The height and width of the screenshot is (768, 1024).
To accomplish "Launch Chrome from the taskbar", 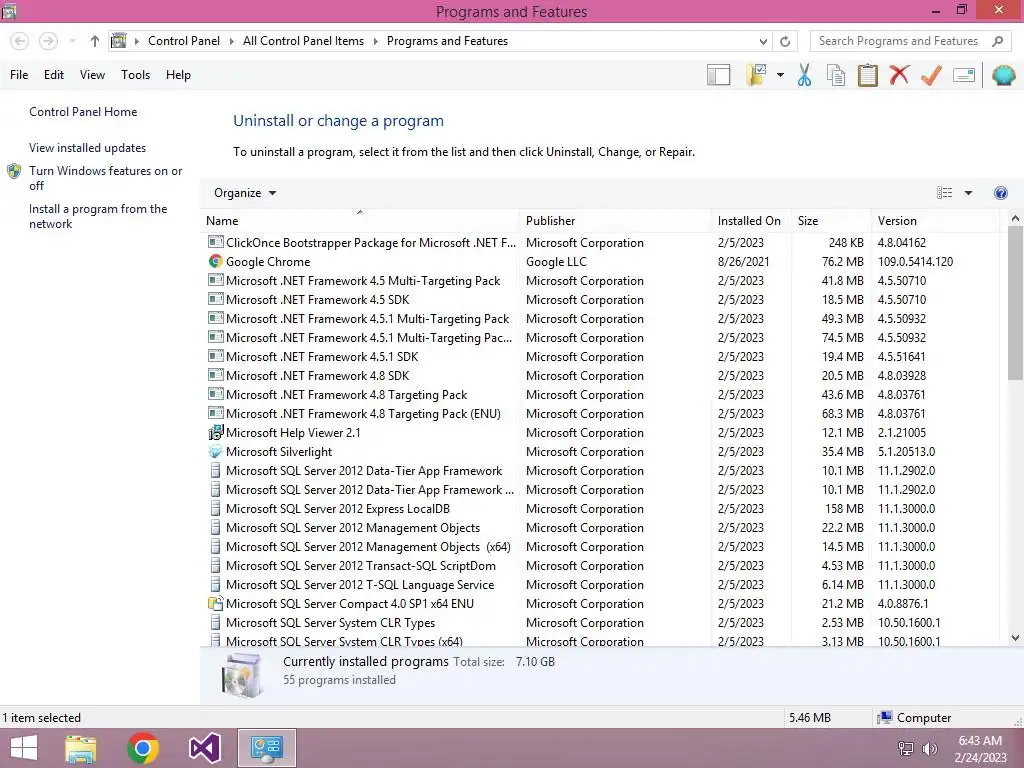I will tap(143, 748).
